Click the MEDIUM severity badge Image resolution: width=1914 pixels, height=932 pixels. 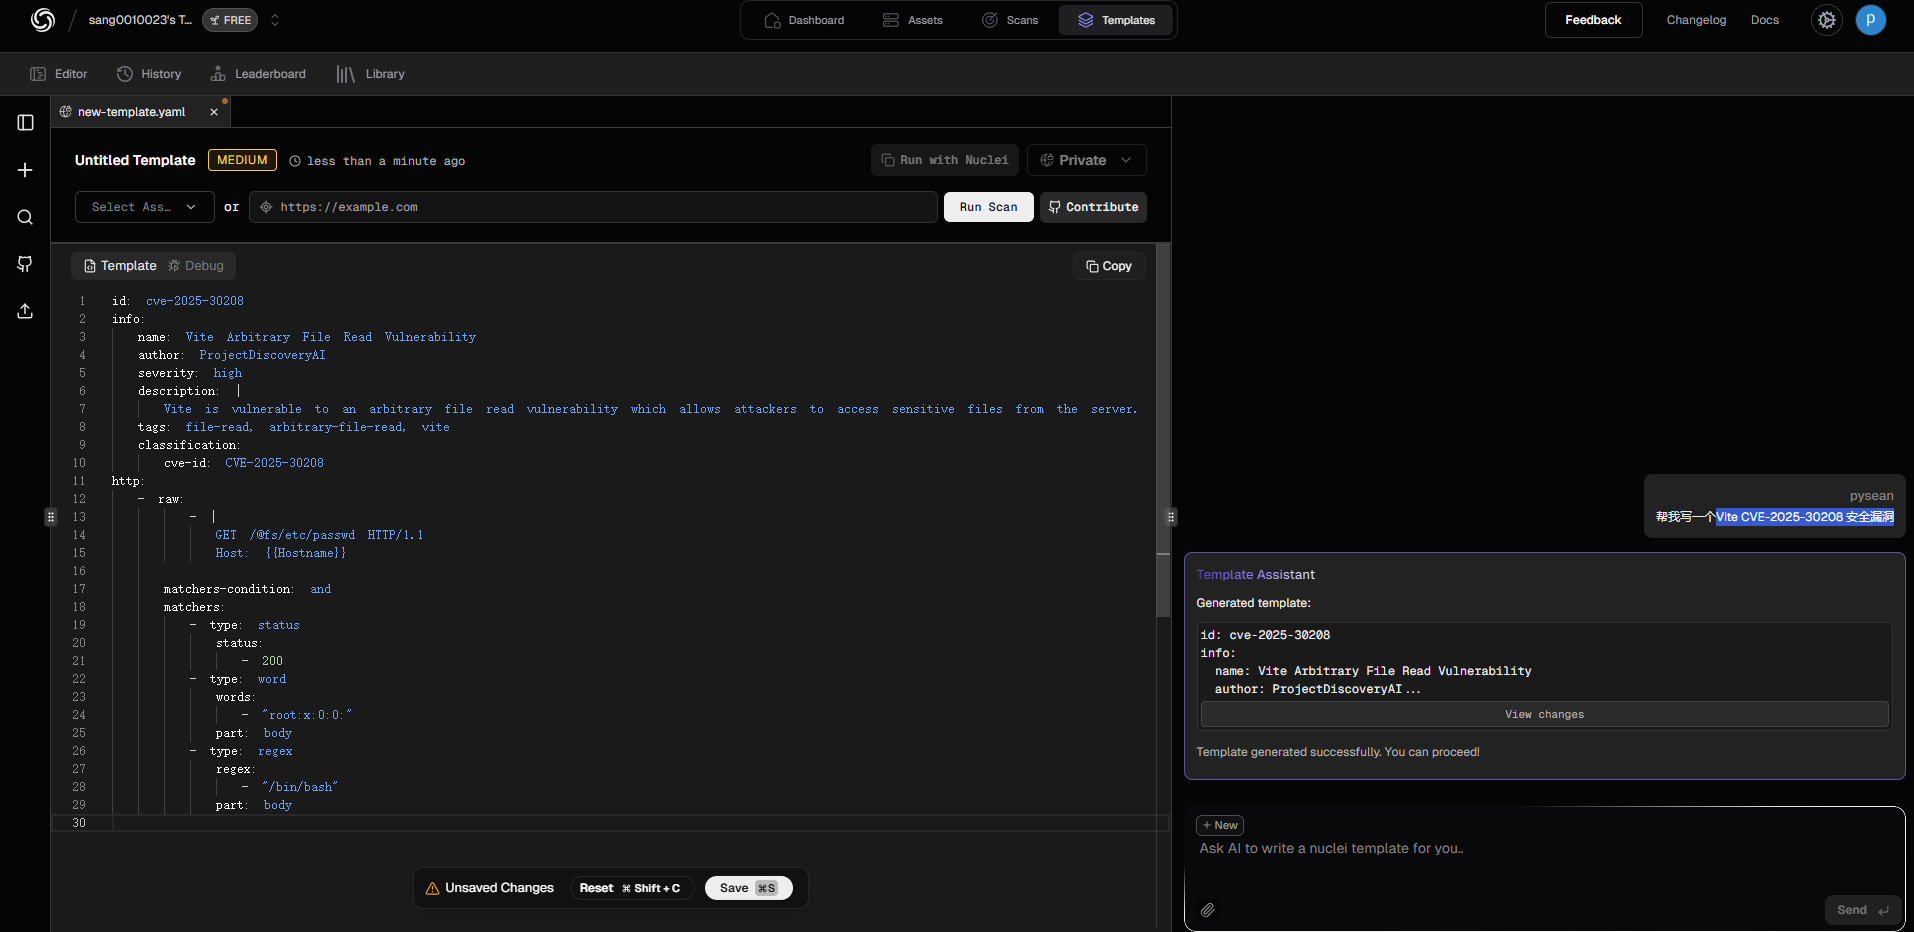tap(242, 160)
